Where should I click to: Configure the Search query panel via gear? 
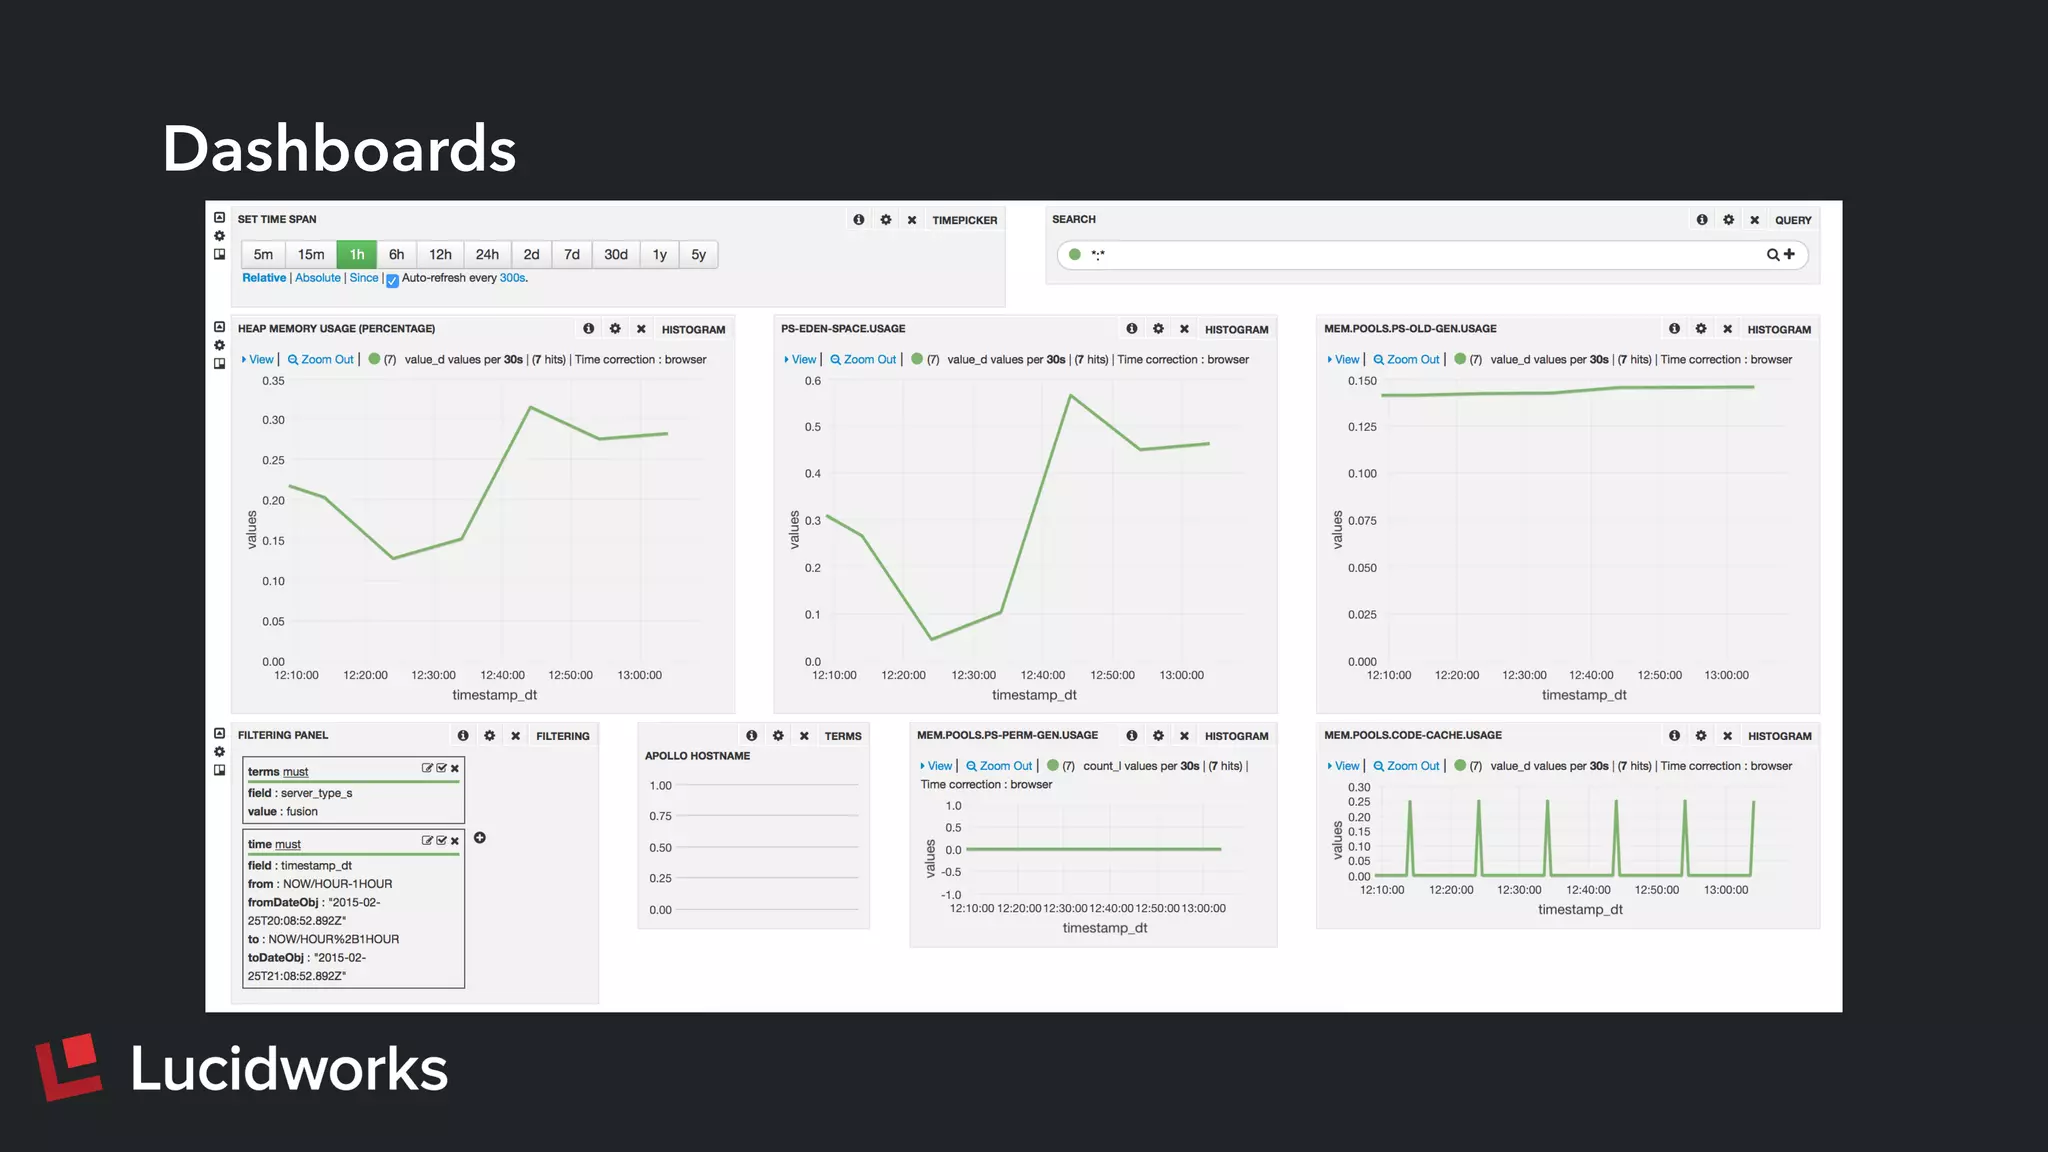coord(1729,220)
